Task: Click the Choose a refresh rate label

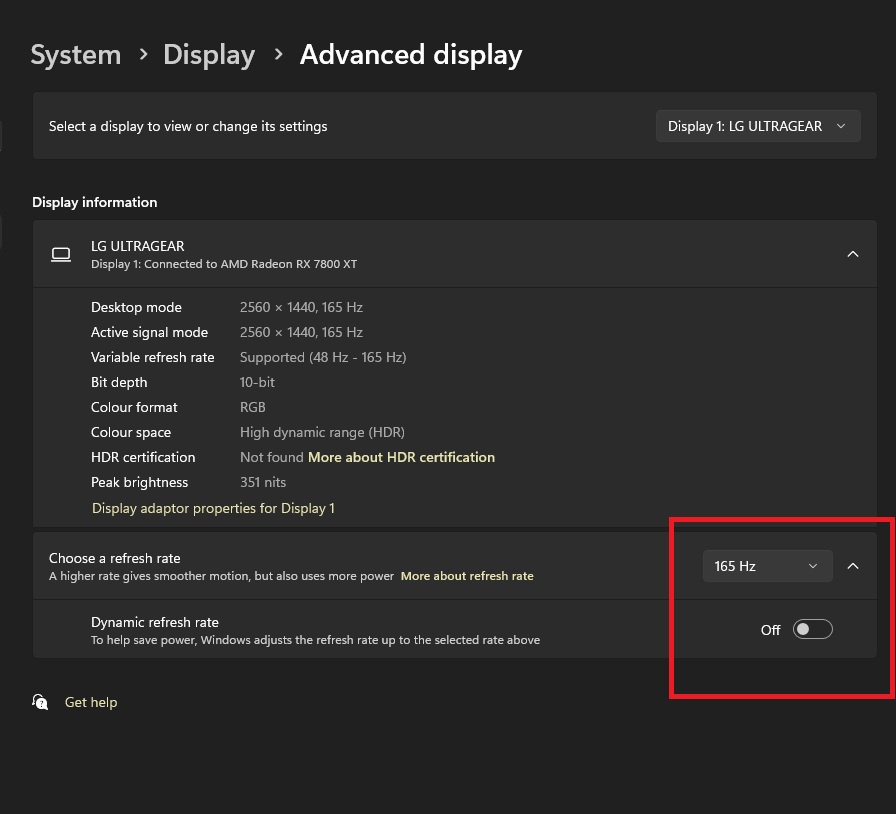Action: click(x=115, y=558)
